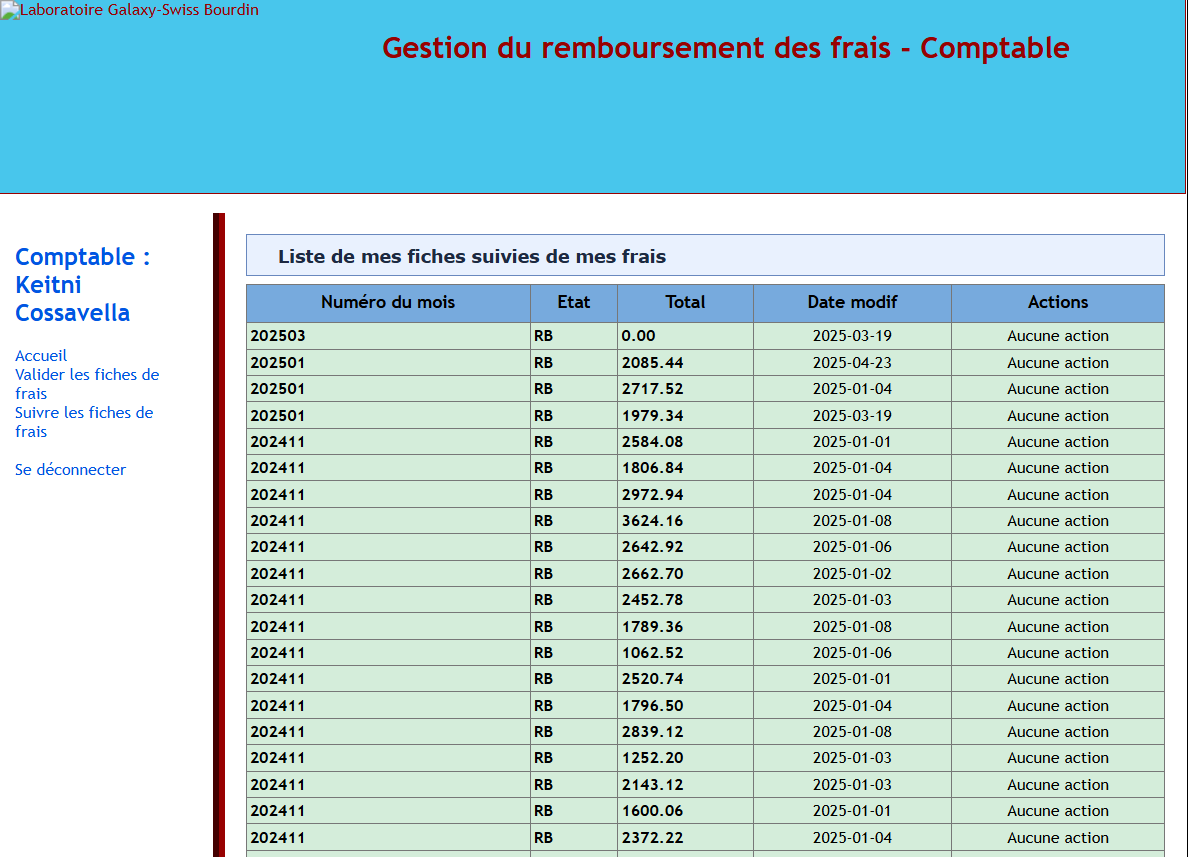The image size is (1188, 857).
Task: Click the Total column header
Action: [x=686, y=302]
